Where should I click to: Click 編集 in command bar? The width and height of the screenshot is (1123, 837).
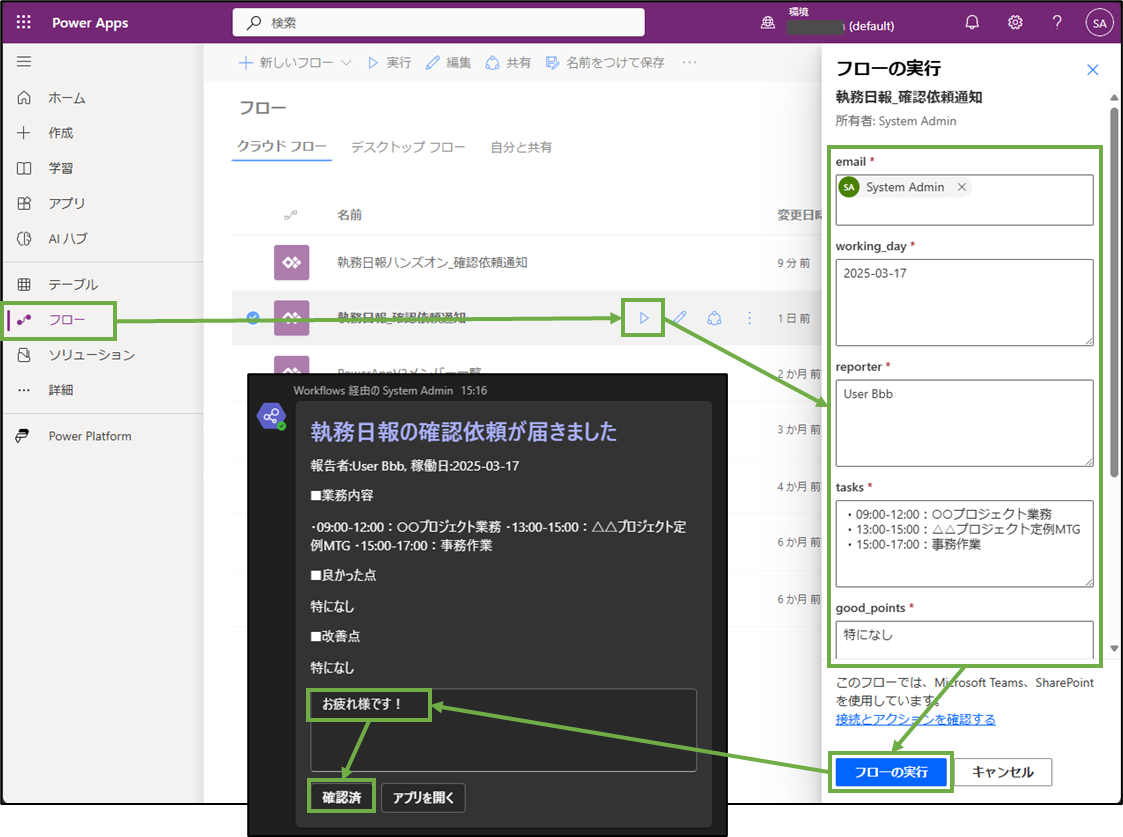pyautogui.click(x=448, y=63)
